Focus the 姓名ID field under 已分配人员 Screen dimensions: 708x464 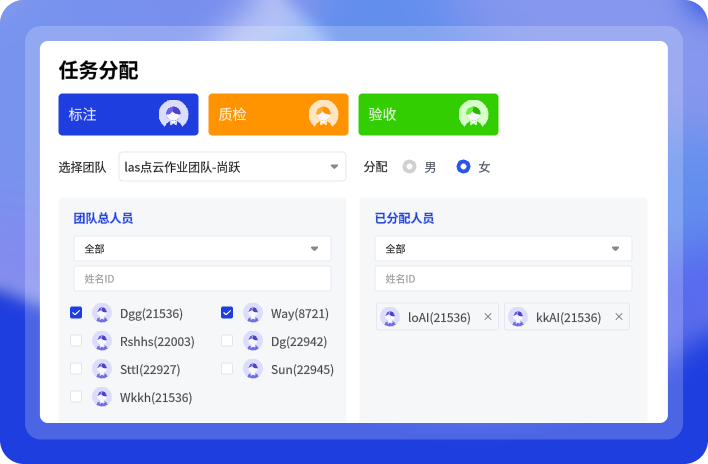pyautogui.click(x=503, y=279)
